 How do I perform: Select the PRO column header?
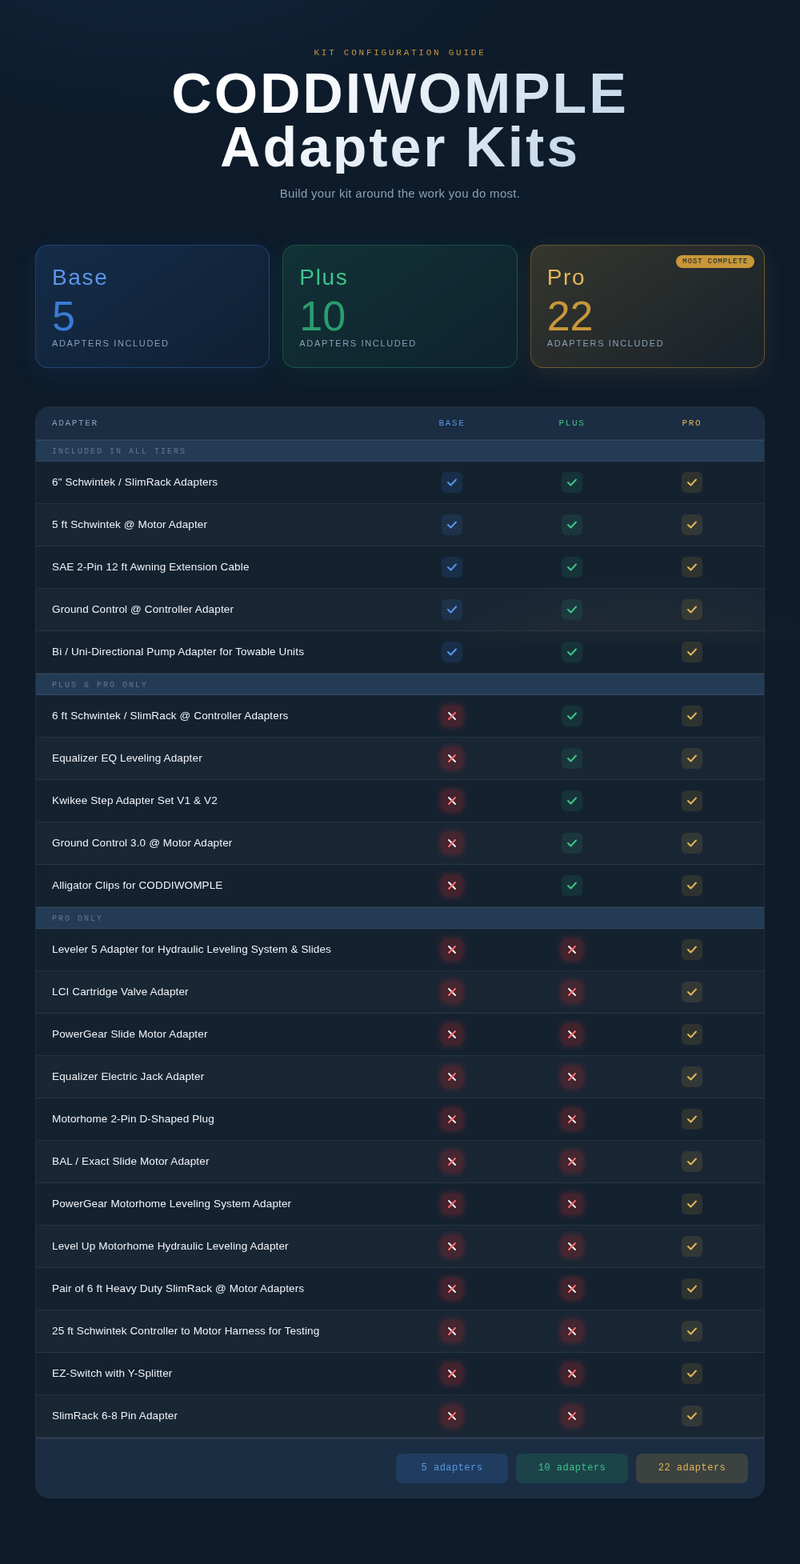tap(692, 423)
